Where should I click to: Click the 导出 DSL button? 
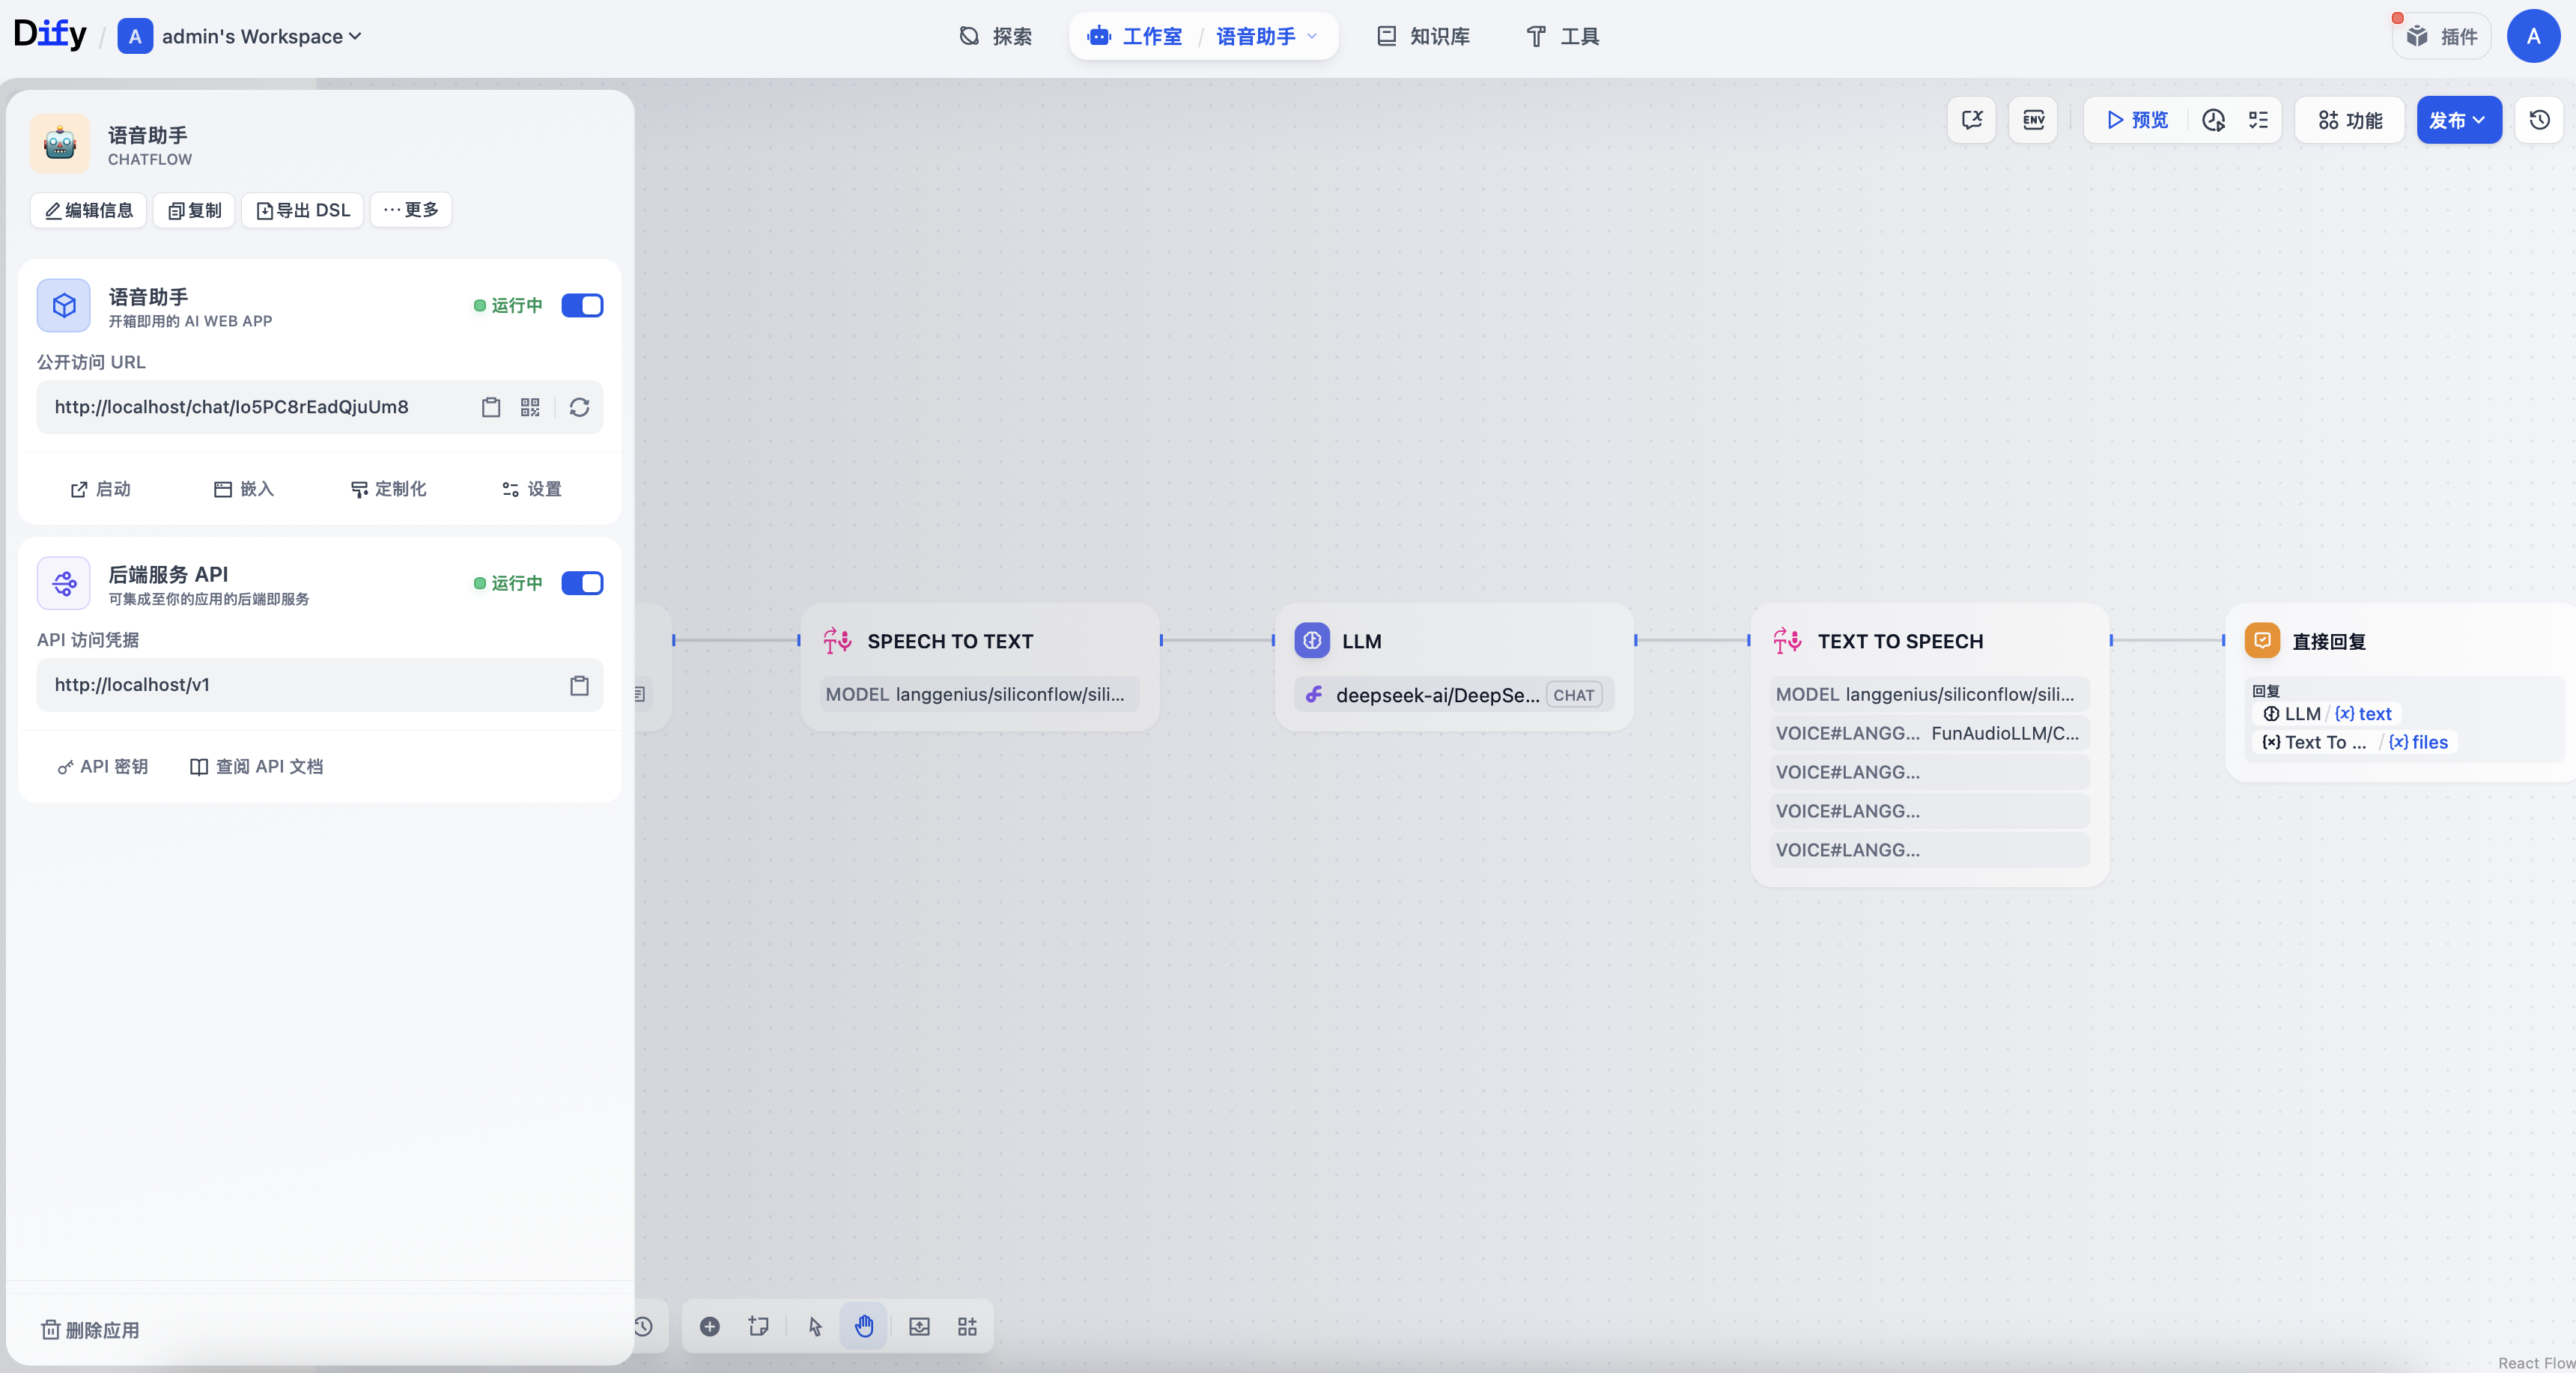[303, 210]
